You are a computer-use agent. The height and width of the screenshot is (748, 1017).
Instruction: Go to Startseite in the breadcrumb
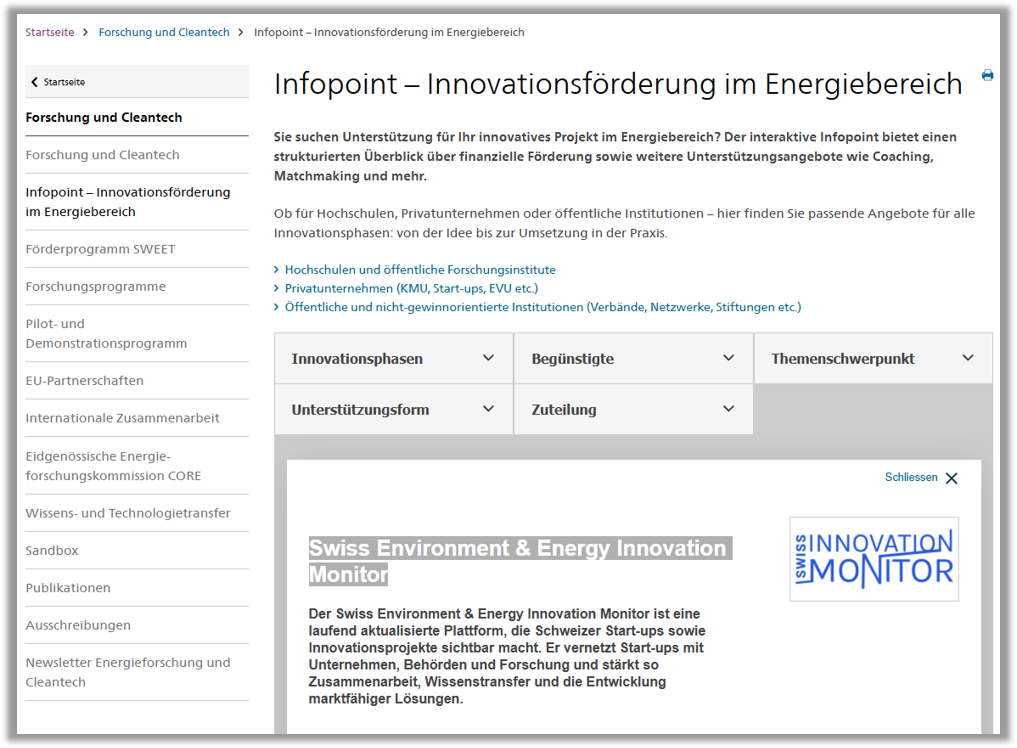(50, 32)
